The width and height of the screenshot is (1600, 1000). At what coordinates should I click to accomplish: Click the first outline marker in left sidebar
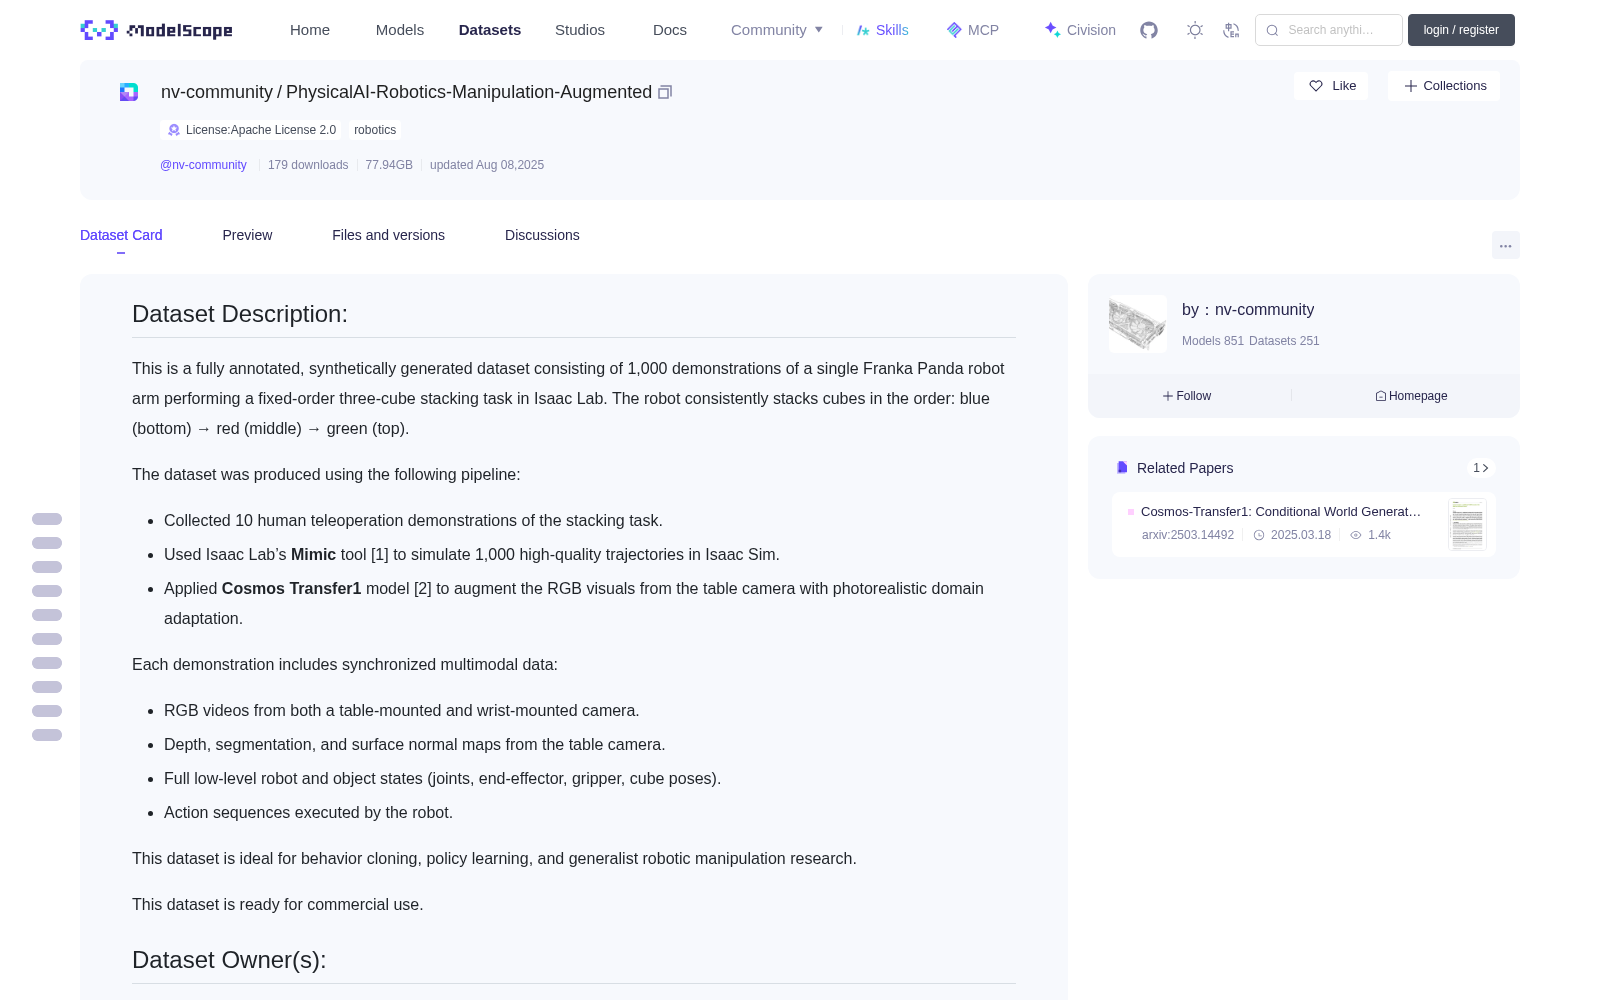(x=47, y=519)
